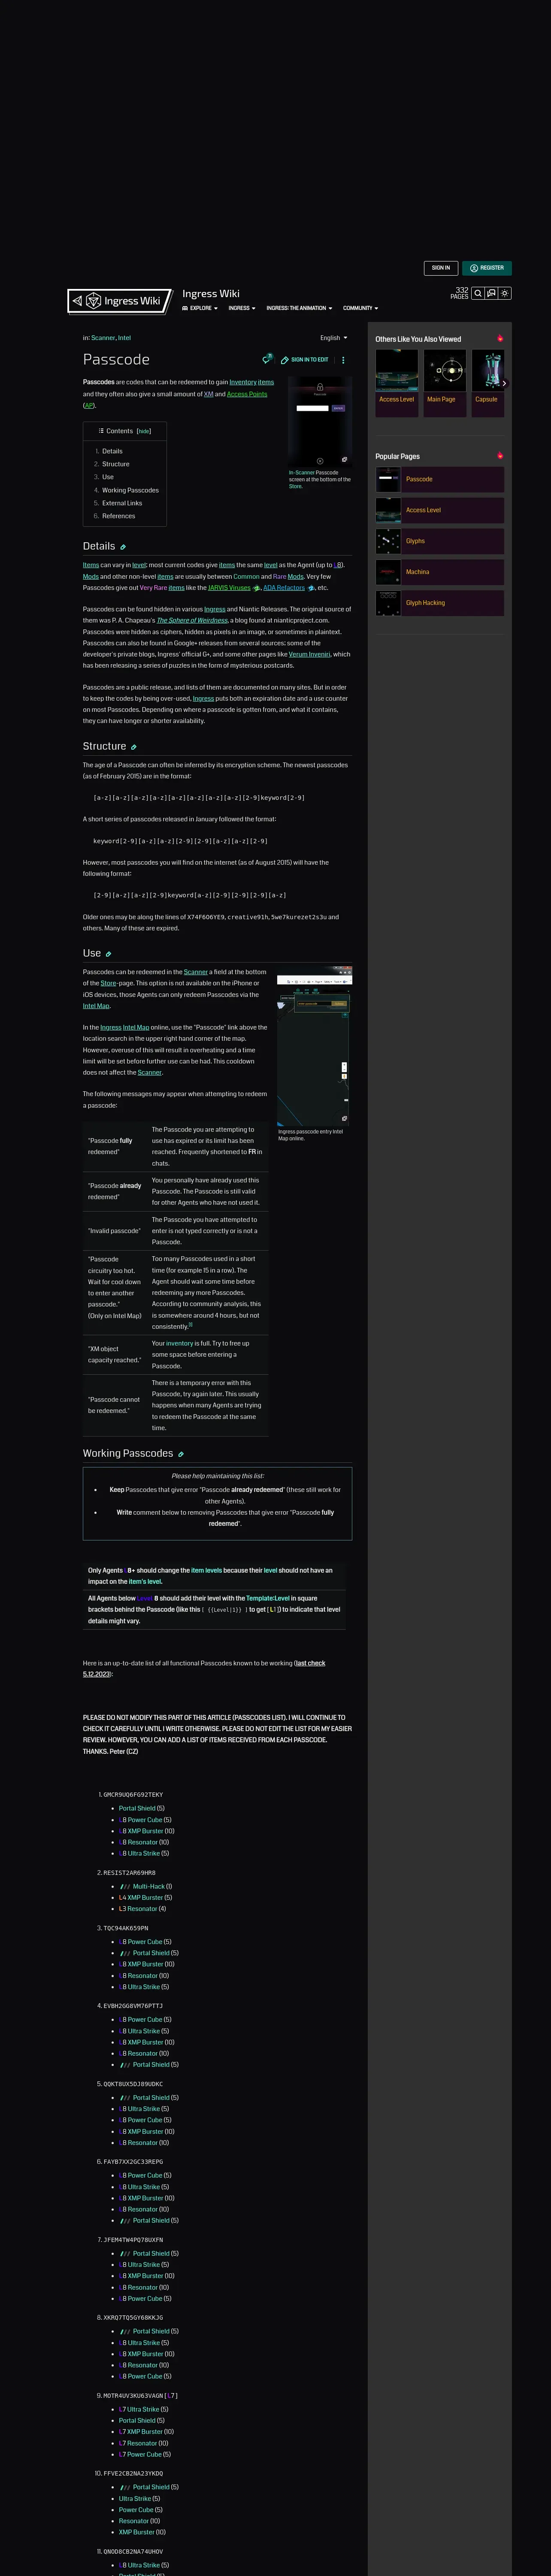Screen dimensions: 551x2576
Task: Open the Capsule recommended card
Action: (488, 383)
